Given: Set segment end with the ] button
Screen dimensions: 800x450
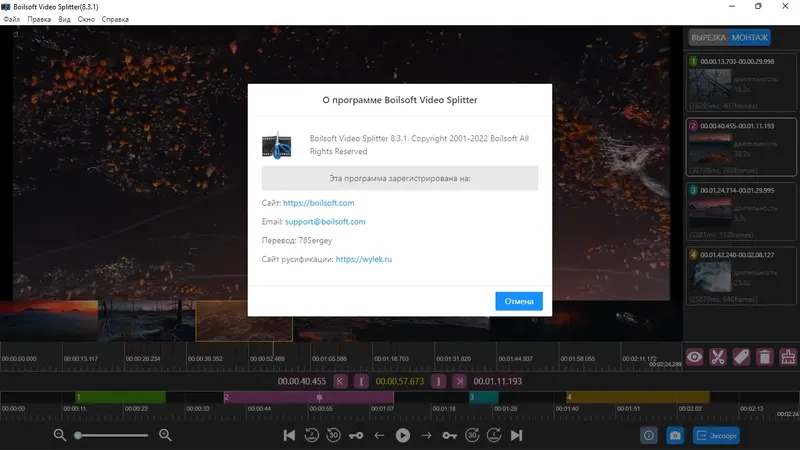Looking at the screenshot, I should click(x=438, y=381).
